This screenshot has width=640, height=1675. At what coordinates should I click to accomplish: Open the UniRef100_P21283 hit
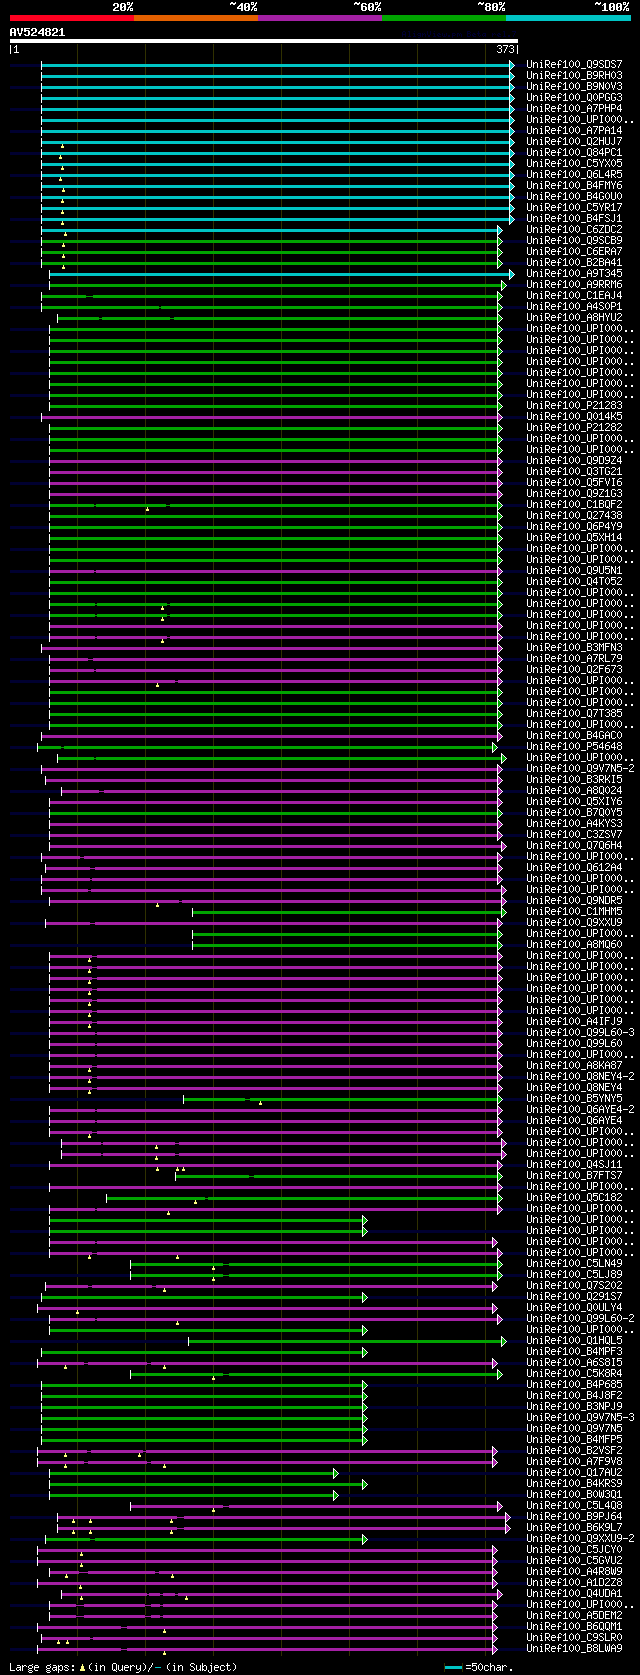pyautogui.click(x=574, y=406)
